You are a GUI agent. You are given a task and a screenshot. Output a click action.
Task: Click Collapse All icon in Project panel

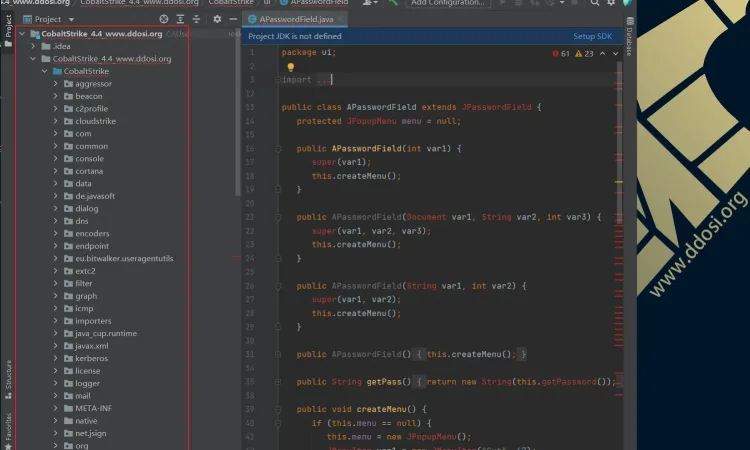pyautogui.click(x=196, y=19)
